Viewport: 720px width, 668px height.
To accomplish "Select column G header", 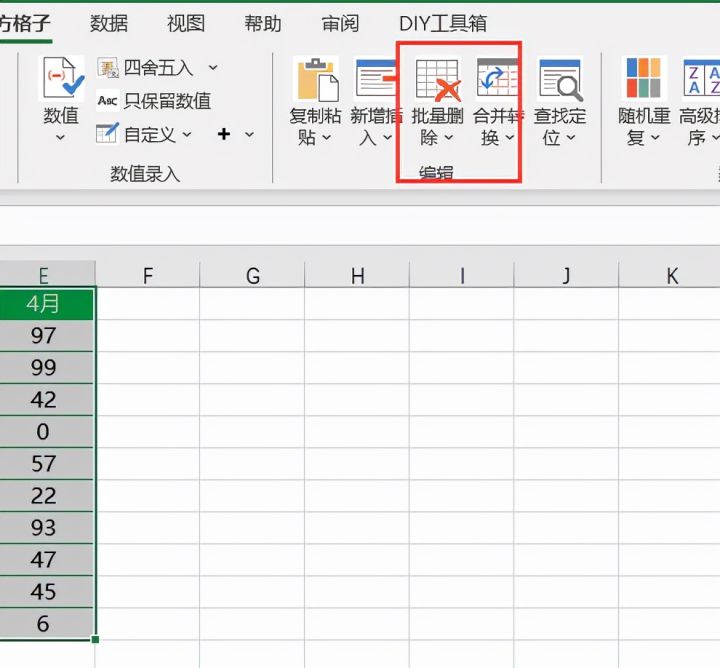I will tap(252, 275).
